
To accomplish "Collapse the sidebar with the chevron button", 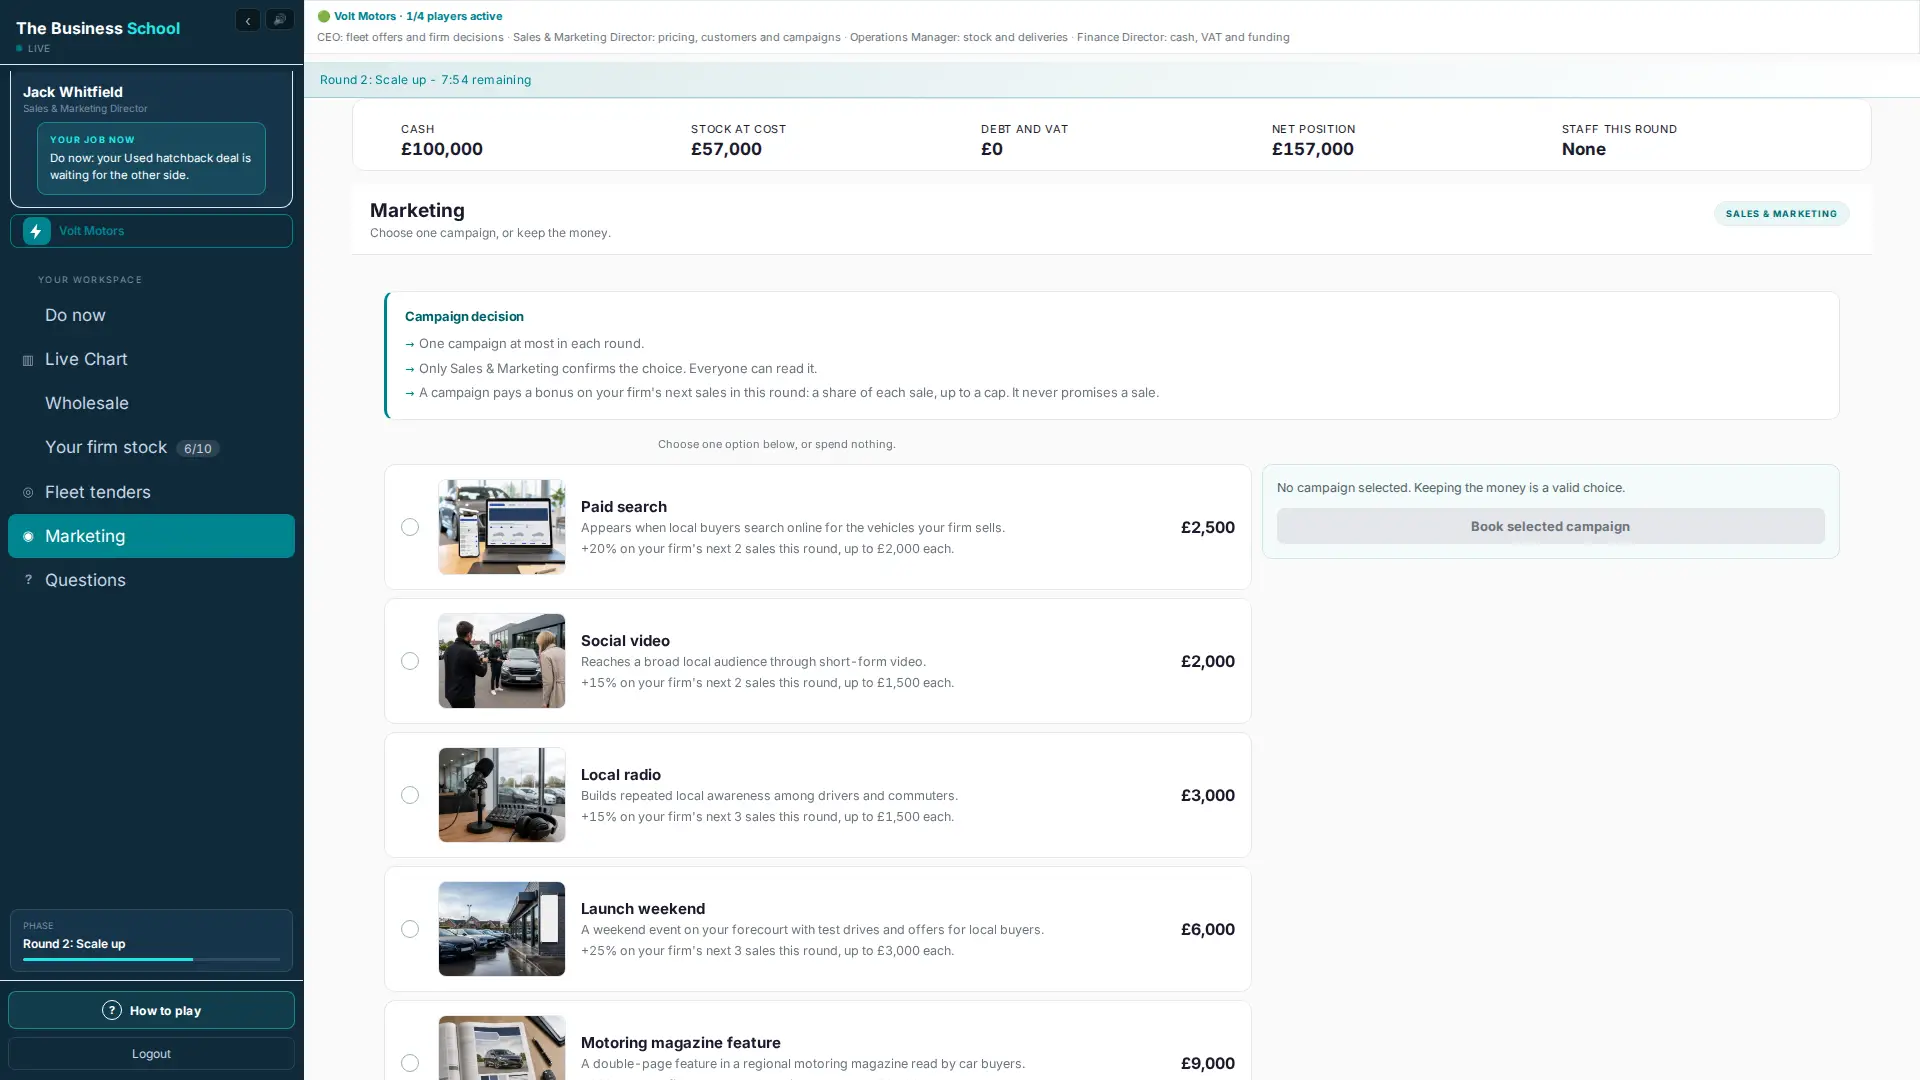I will [x=248, y=20].
